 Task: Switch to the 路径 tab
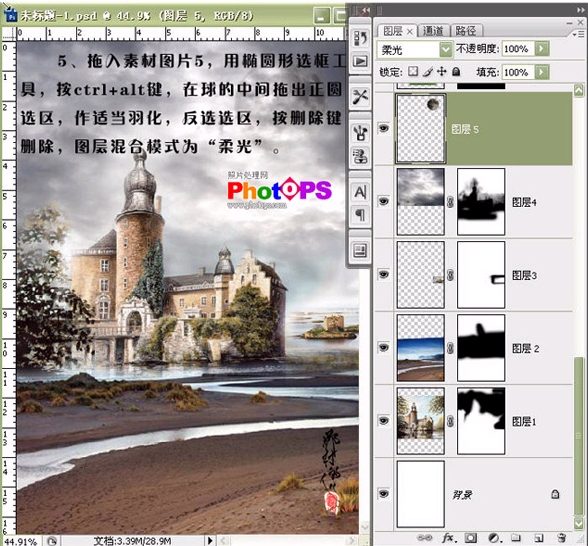[x=466, y=30]
